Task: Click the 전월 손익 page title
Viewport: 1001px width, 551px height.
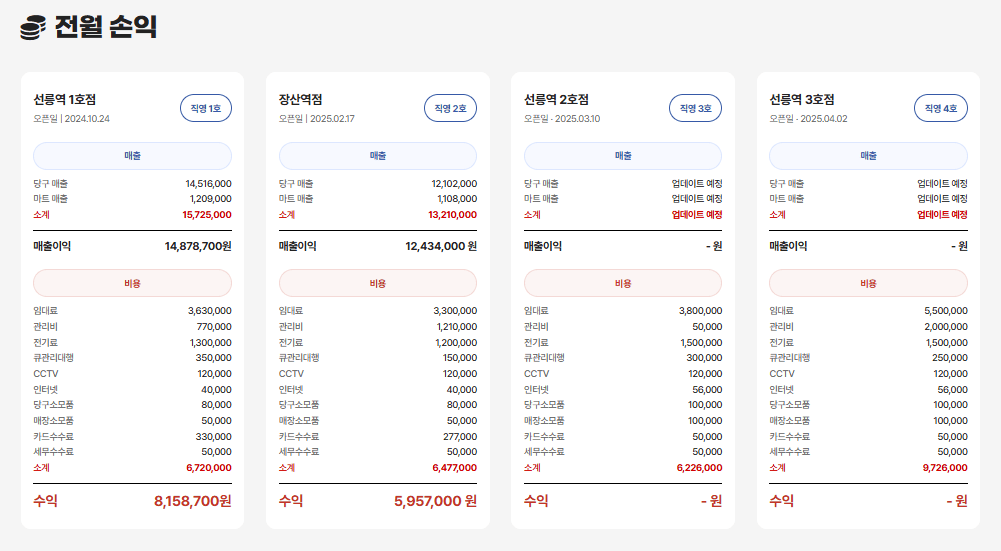Action: coord(105,27)
